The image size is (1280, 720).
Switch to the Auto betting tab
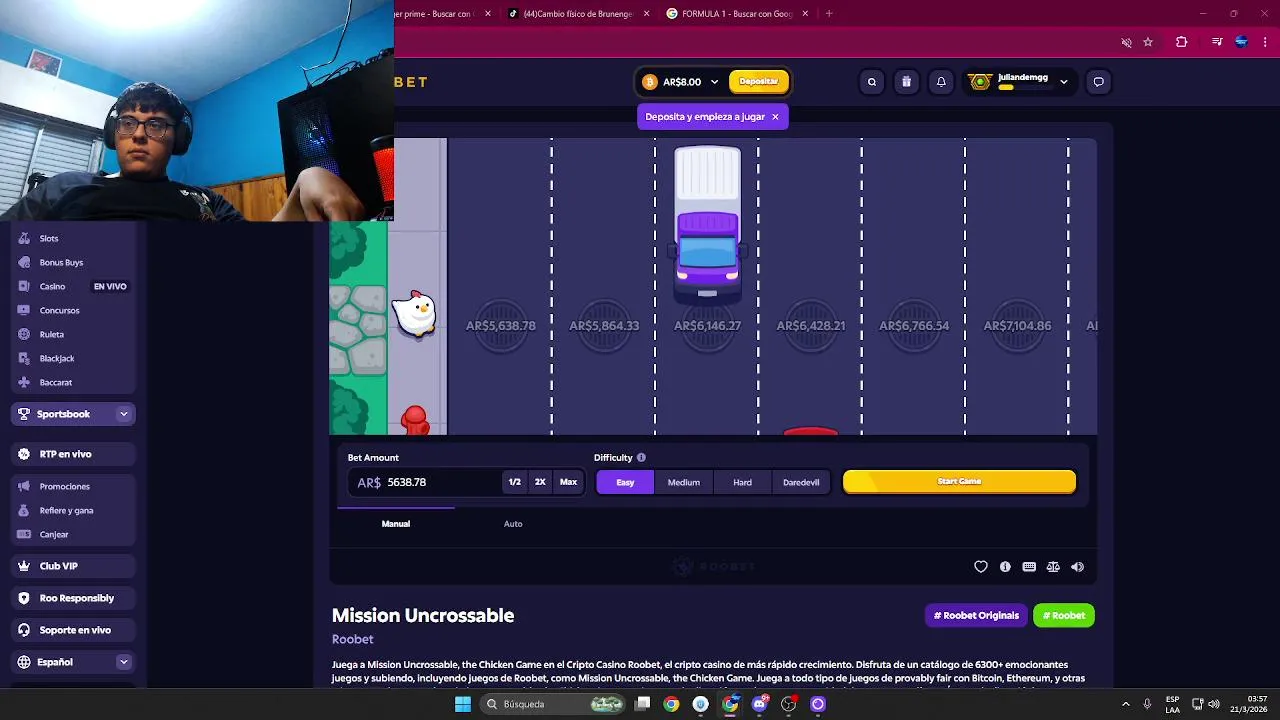[x=513, y=524]
